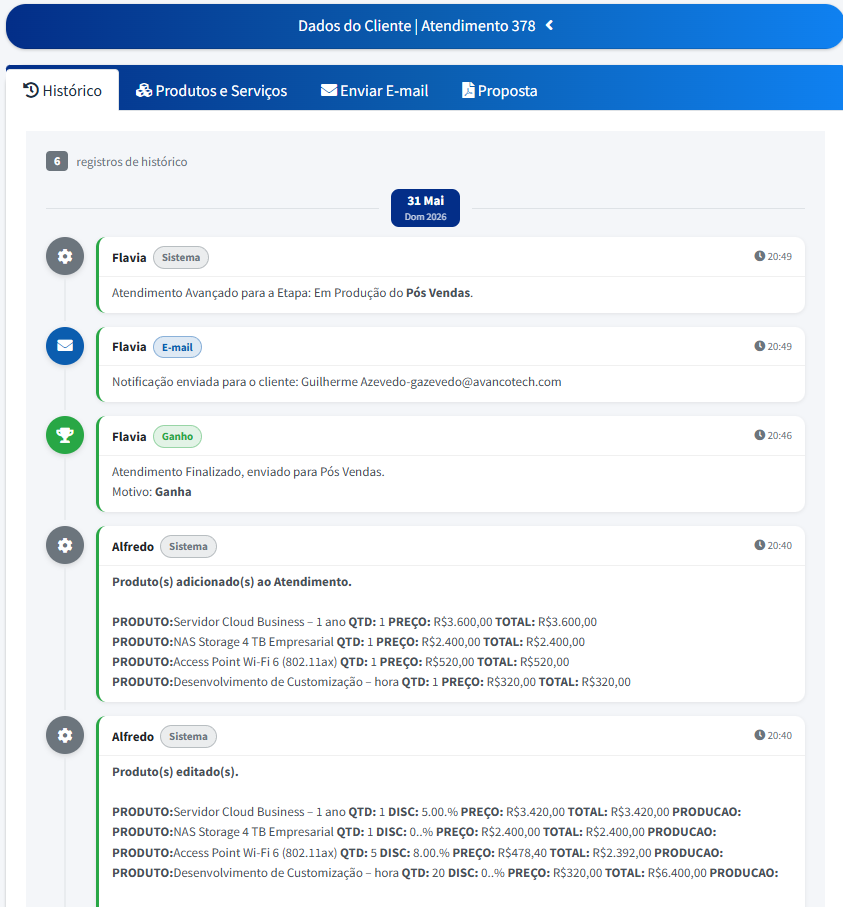Viewport: 843px width, 907px height.
Task: Click Flavia name in the E-mail entry
Action: point(129,347)
